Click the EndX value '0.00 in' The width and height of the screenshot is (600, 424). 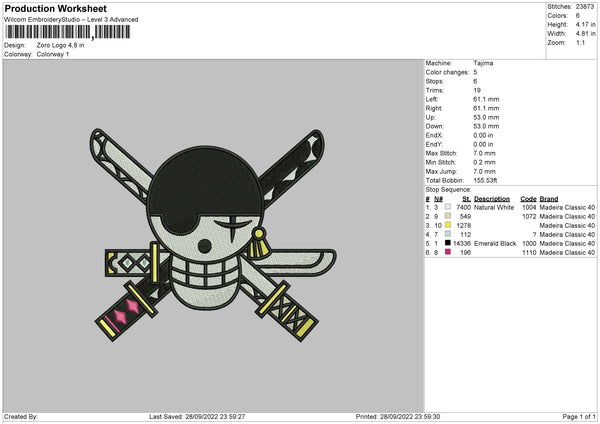(483, 135)
